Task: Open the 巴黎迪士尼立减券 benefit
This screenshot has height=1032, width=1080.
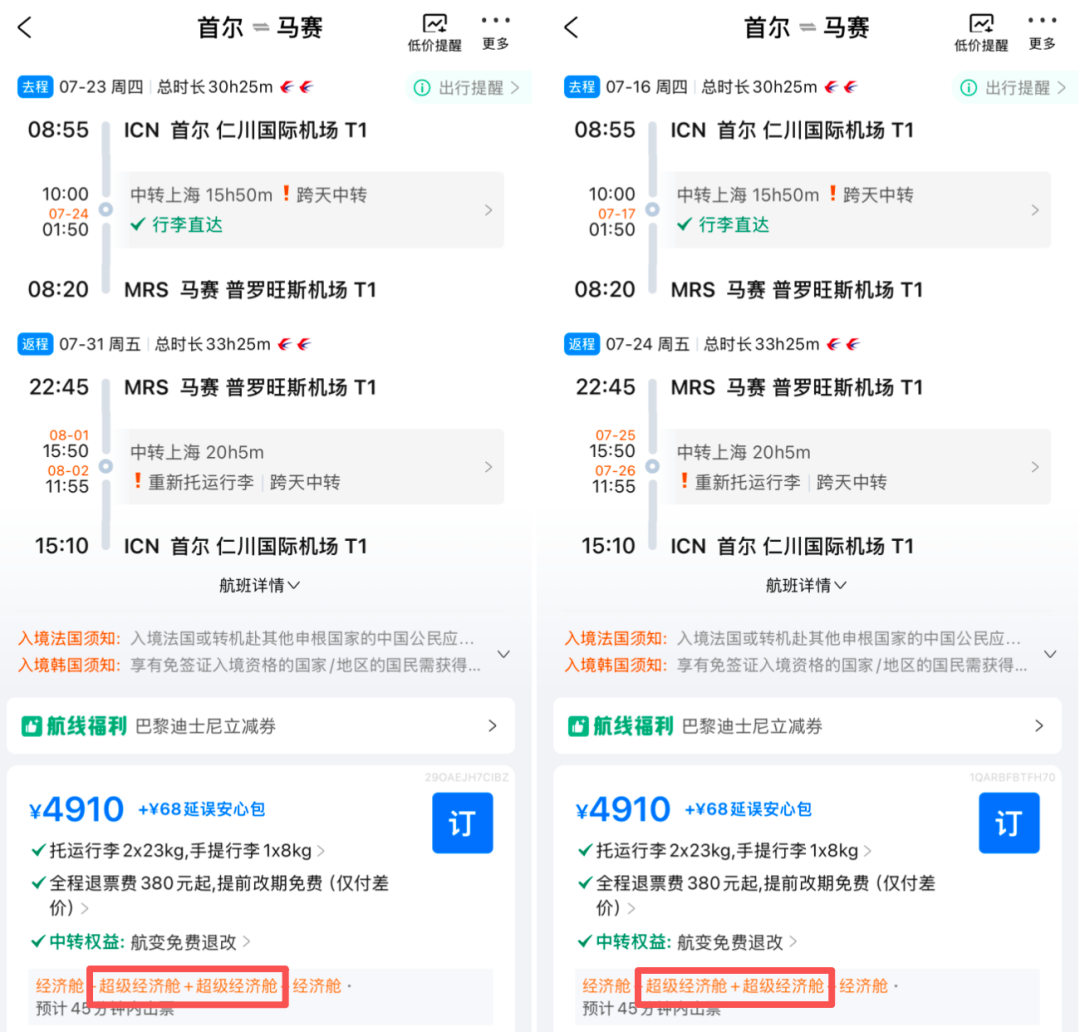Action: pyautogui.click(x=200, y=726)
